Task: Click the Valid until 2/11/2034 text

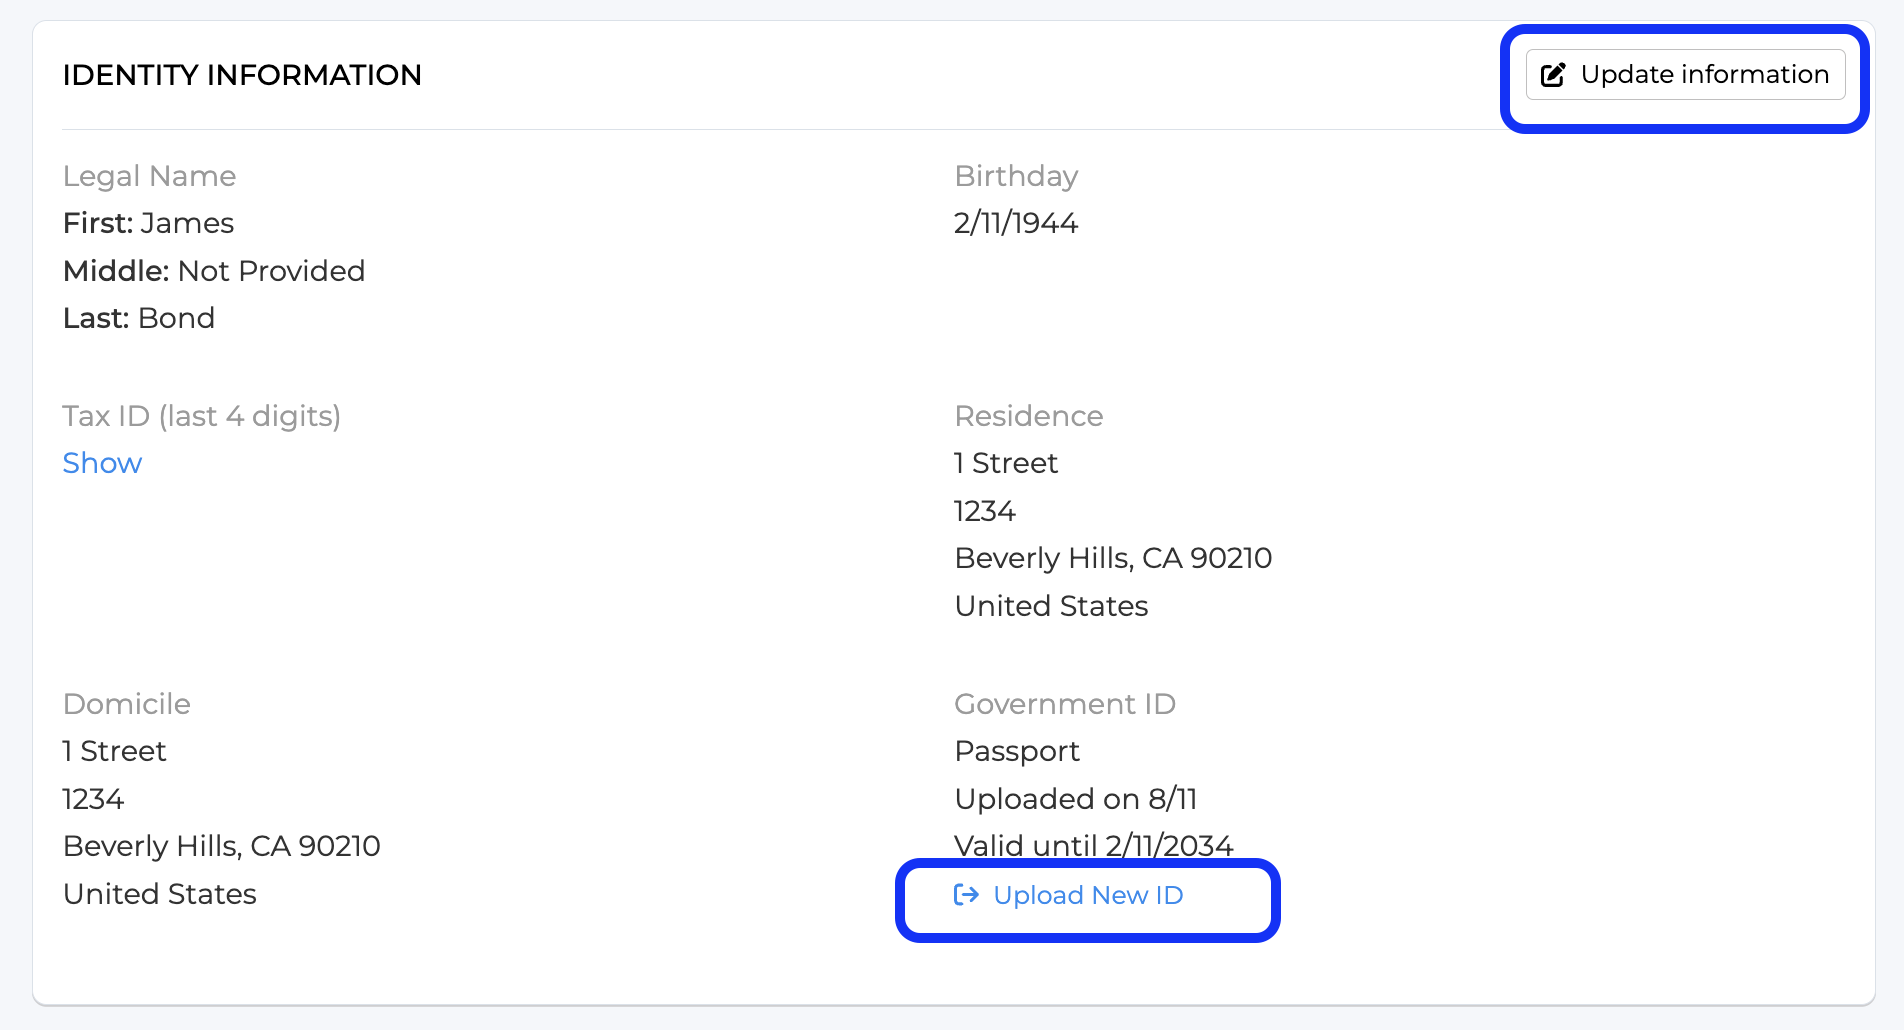Action: 1094,846
